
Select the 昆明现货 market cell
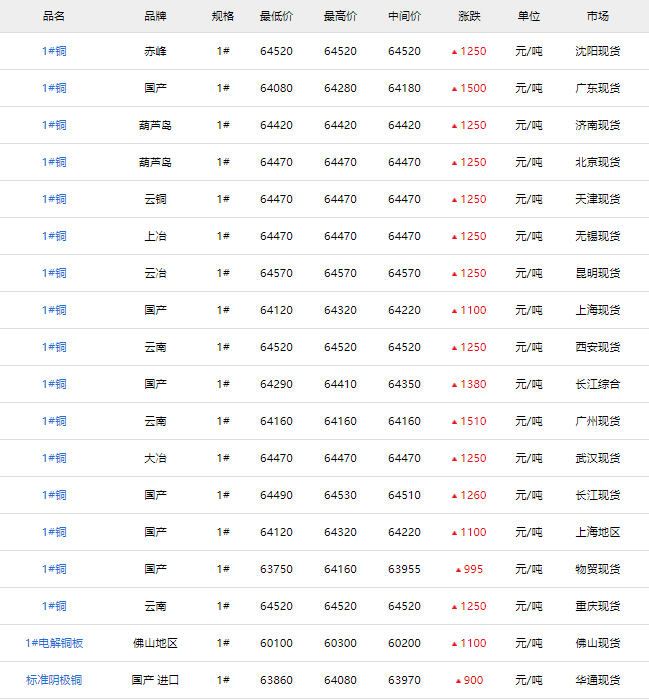pyautogui.click(x=598, y=273)
